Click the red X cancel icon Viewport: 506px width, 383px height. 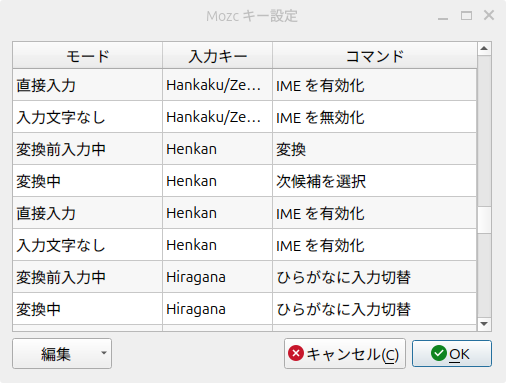point(296,353)
